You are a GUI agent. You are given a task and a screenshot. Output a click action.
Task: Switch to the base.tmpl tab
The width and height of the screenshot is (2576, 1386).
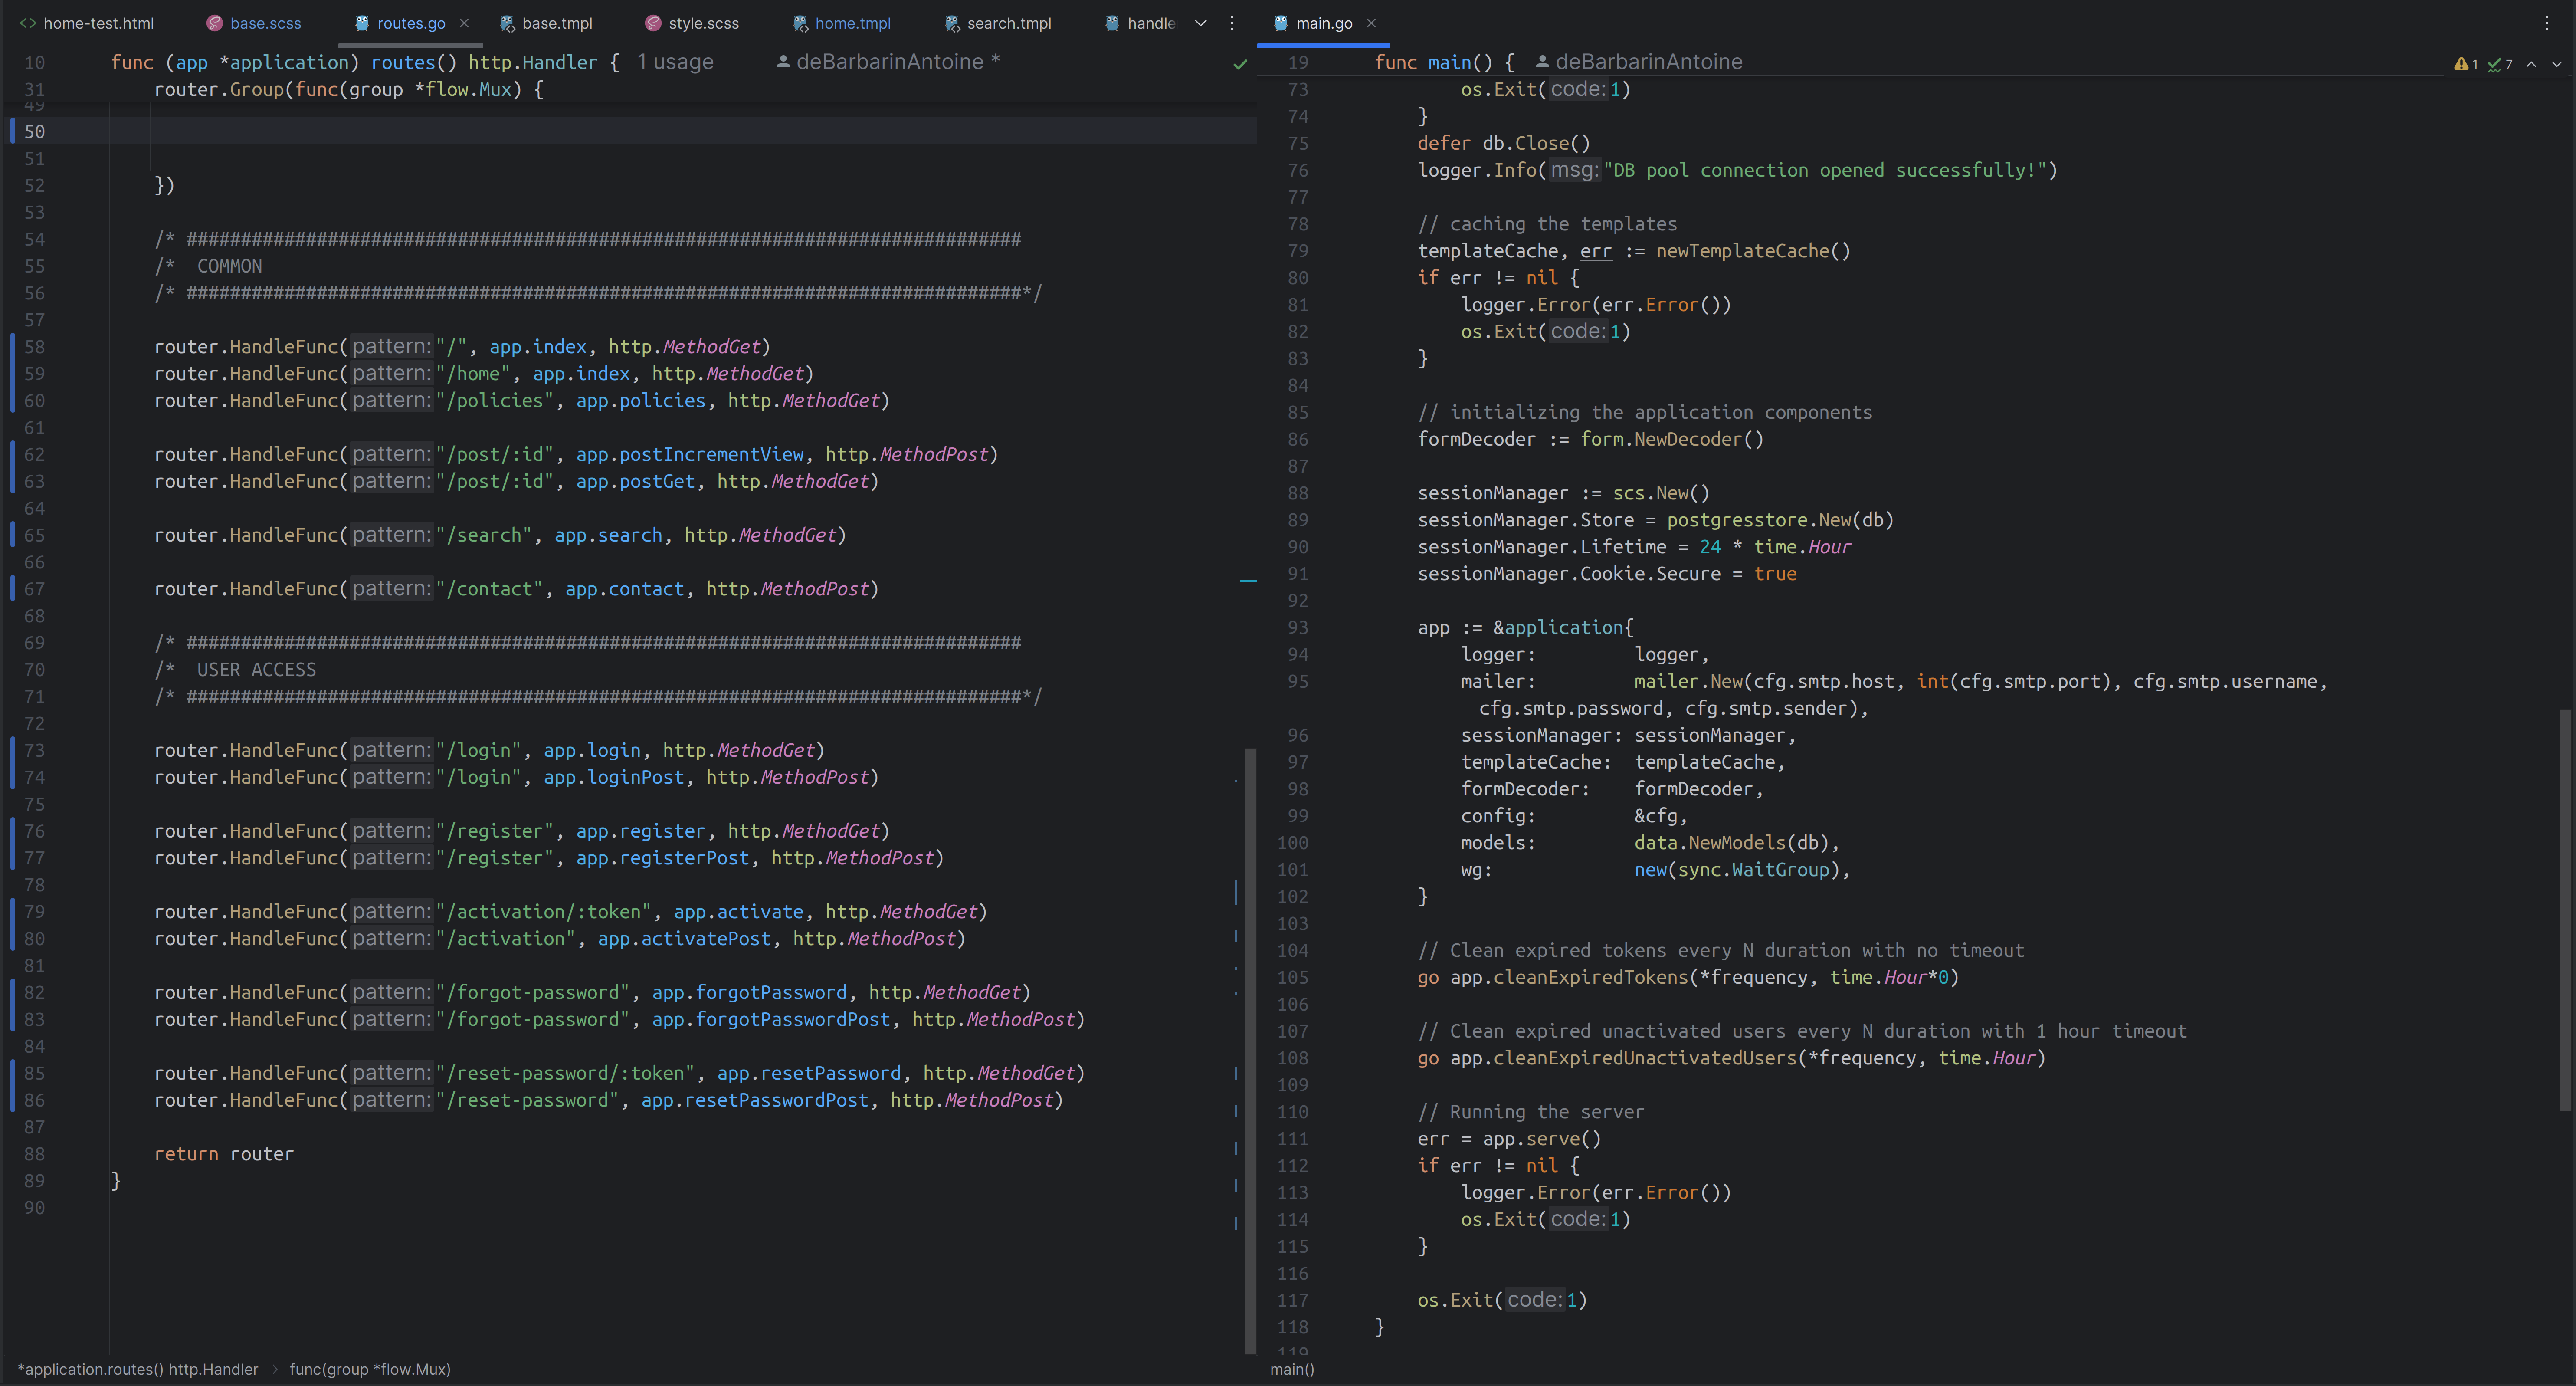[546, 23]
